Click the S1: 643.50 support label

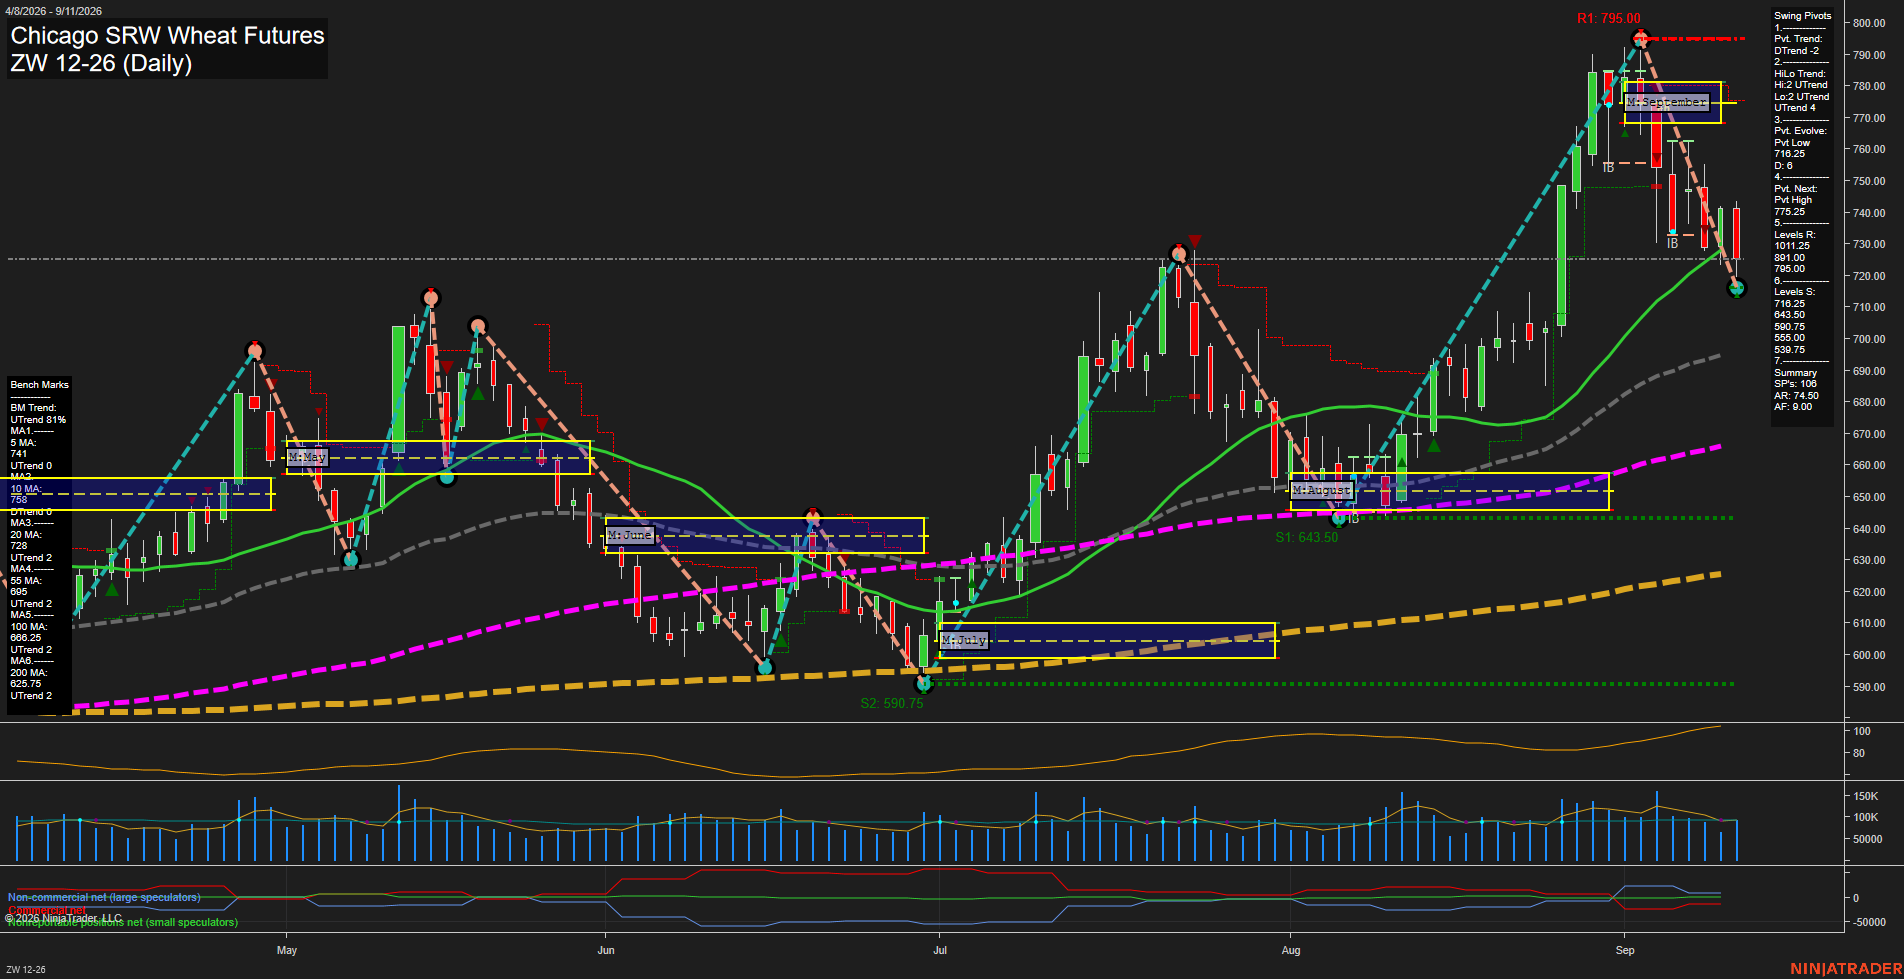coord(1306,538)
